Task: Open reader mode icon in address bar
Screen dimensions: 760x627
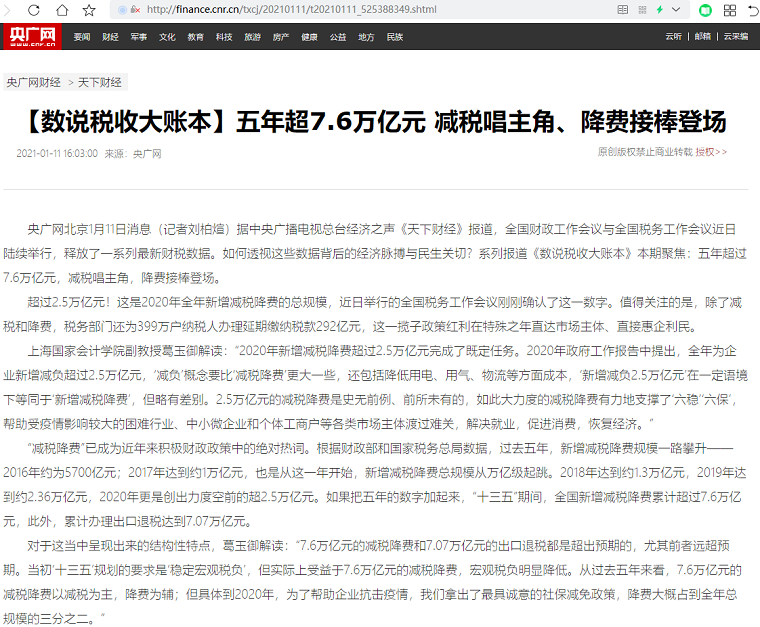Action: pos(623,10)
